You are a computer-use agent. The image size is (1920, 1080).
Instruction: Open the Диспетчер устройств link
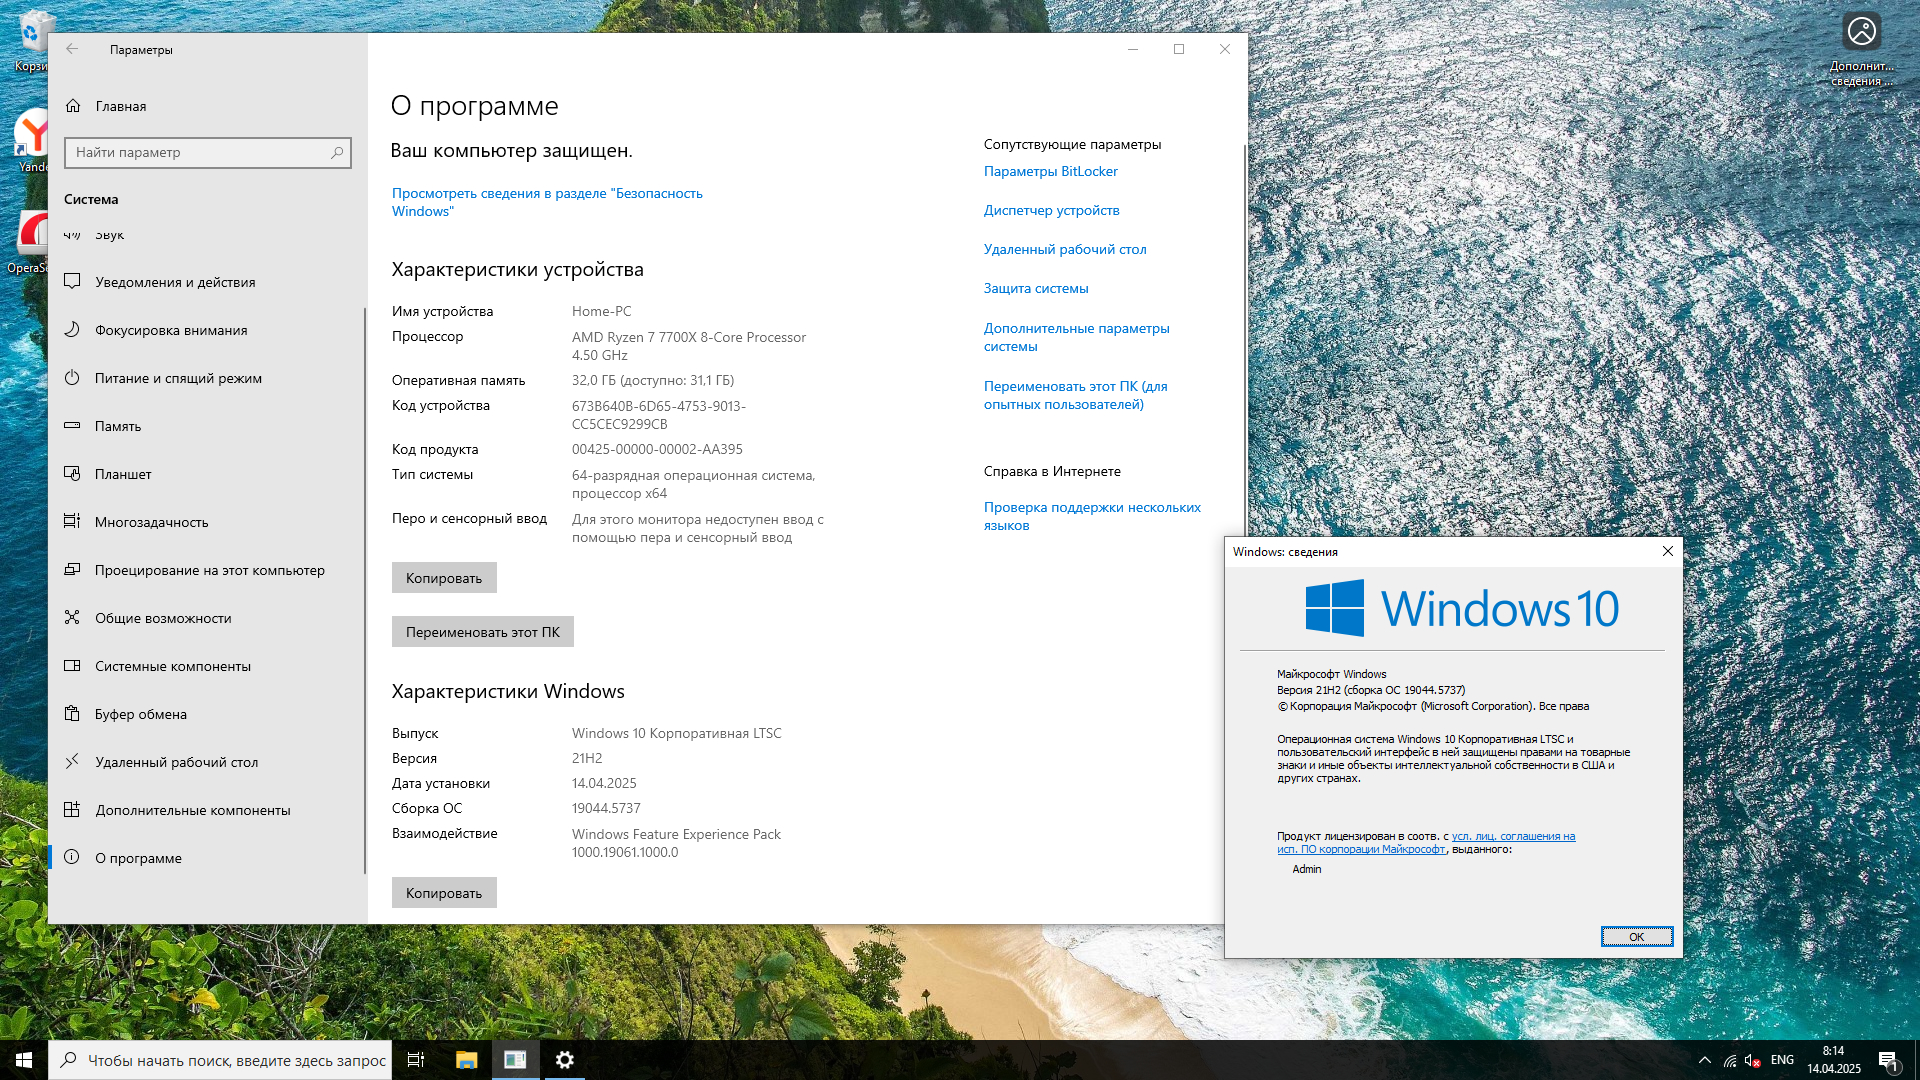(1051, 210)
